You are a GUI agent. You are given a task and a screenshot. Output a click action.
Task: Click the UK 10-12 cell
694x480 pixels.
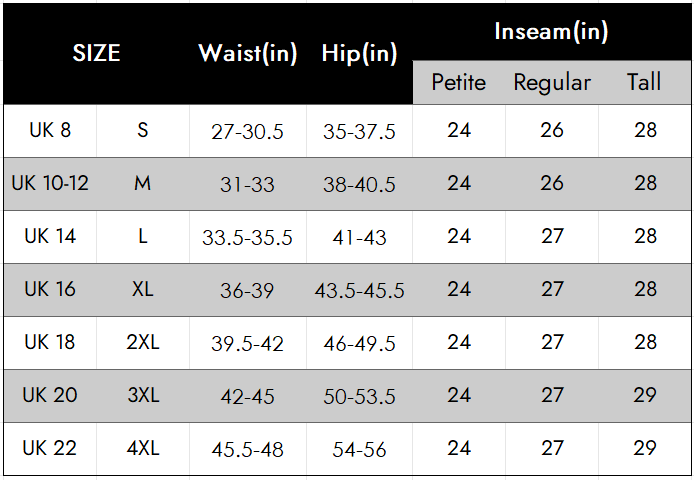click(x=50, y=183)
